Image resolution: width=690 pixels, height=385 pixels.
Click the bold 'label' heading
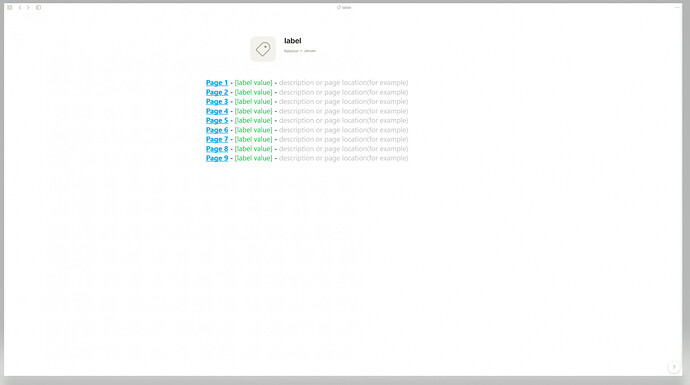[x=293, y=41]
